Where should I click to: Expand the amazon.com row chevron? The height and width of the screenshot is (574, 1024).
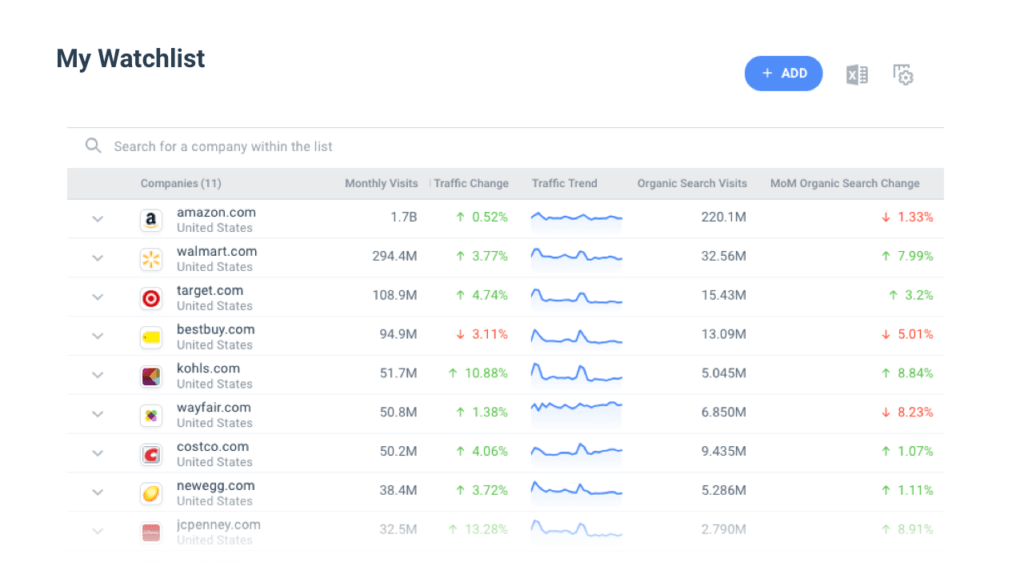(x=97, y=219)
